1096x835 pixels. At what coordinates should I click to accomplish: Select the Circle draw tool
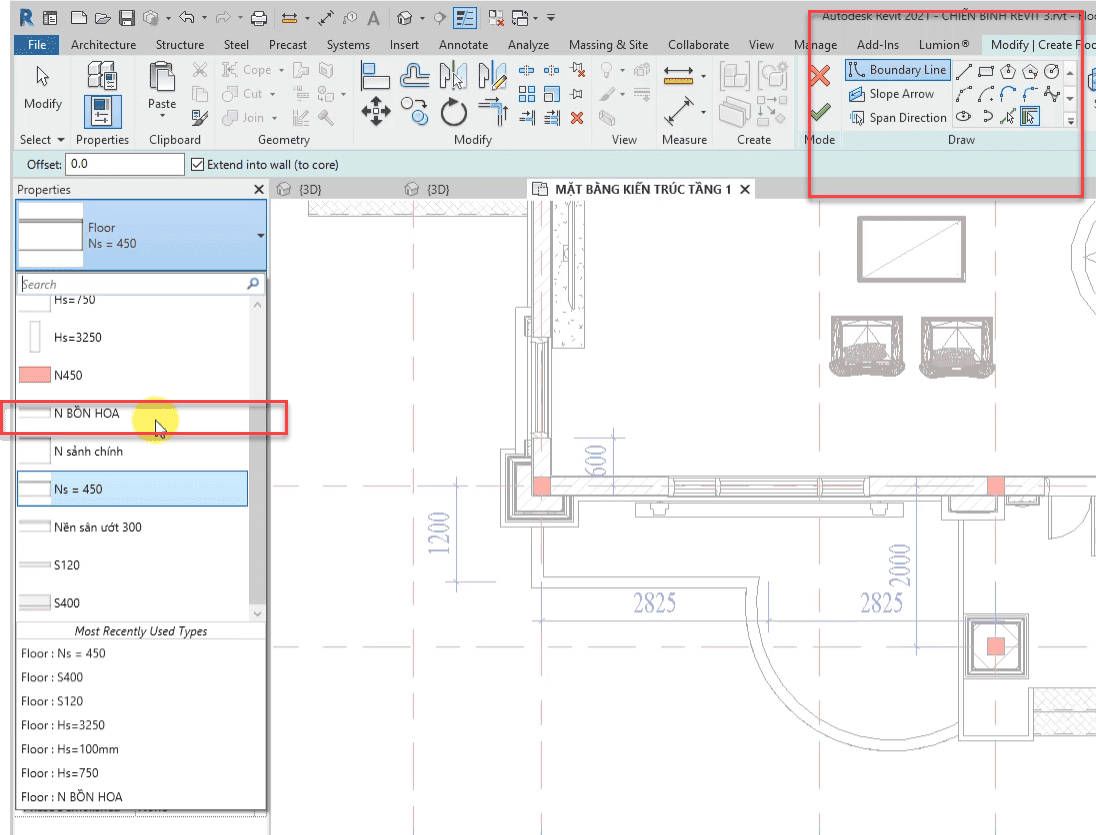coord(1052,71)
